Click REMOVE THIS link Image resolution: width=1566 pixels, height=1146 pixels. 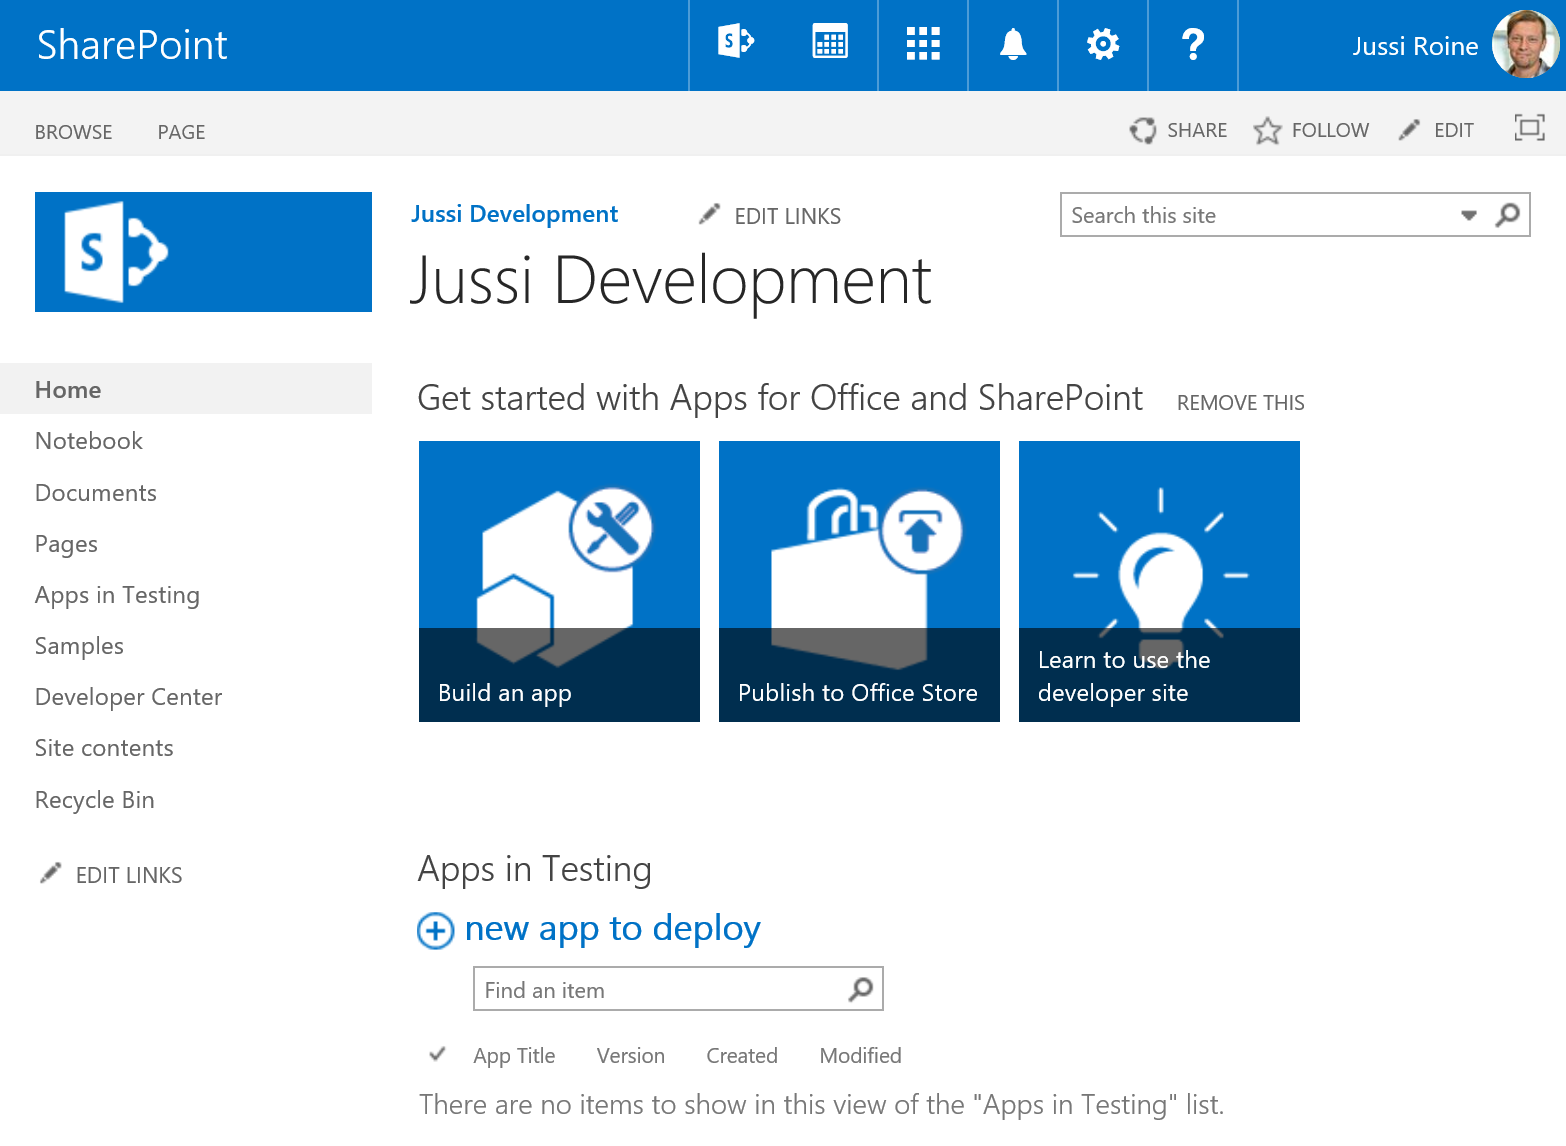tap(1240, 403)
